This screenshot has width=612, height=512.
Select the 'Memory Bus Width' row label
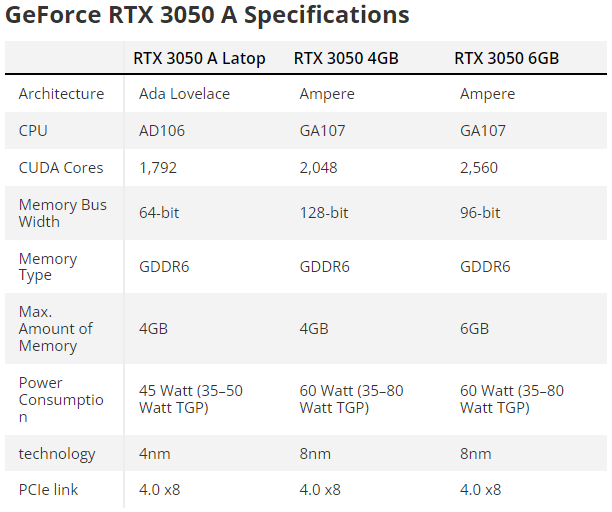pyautogui.click(x=63, y=213)
